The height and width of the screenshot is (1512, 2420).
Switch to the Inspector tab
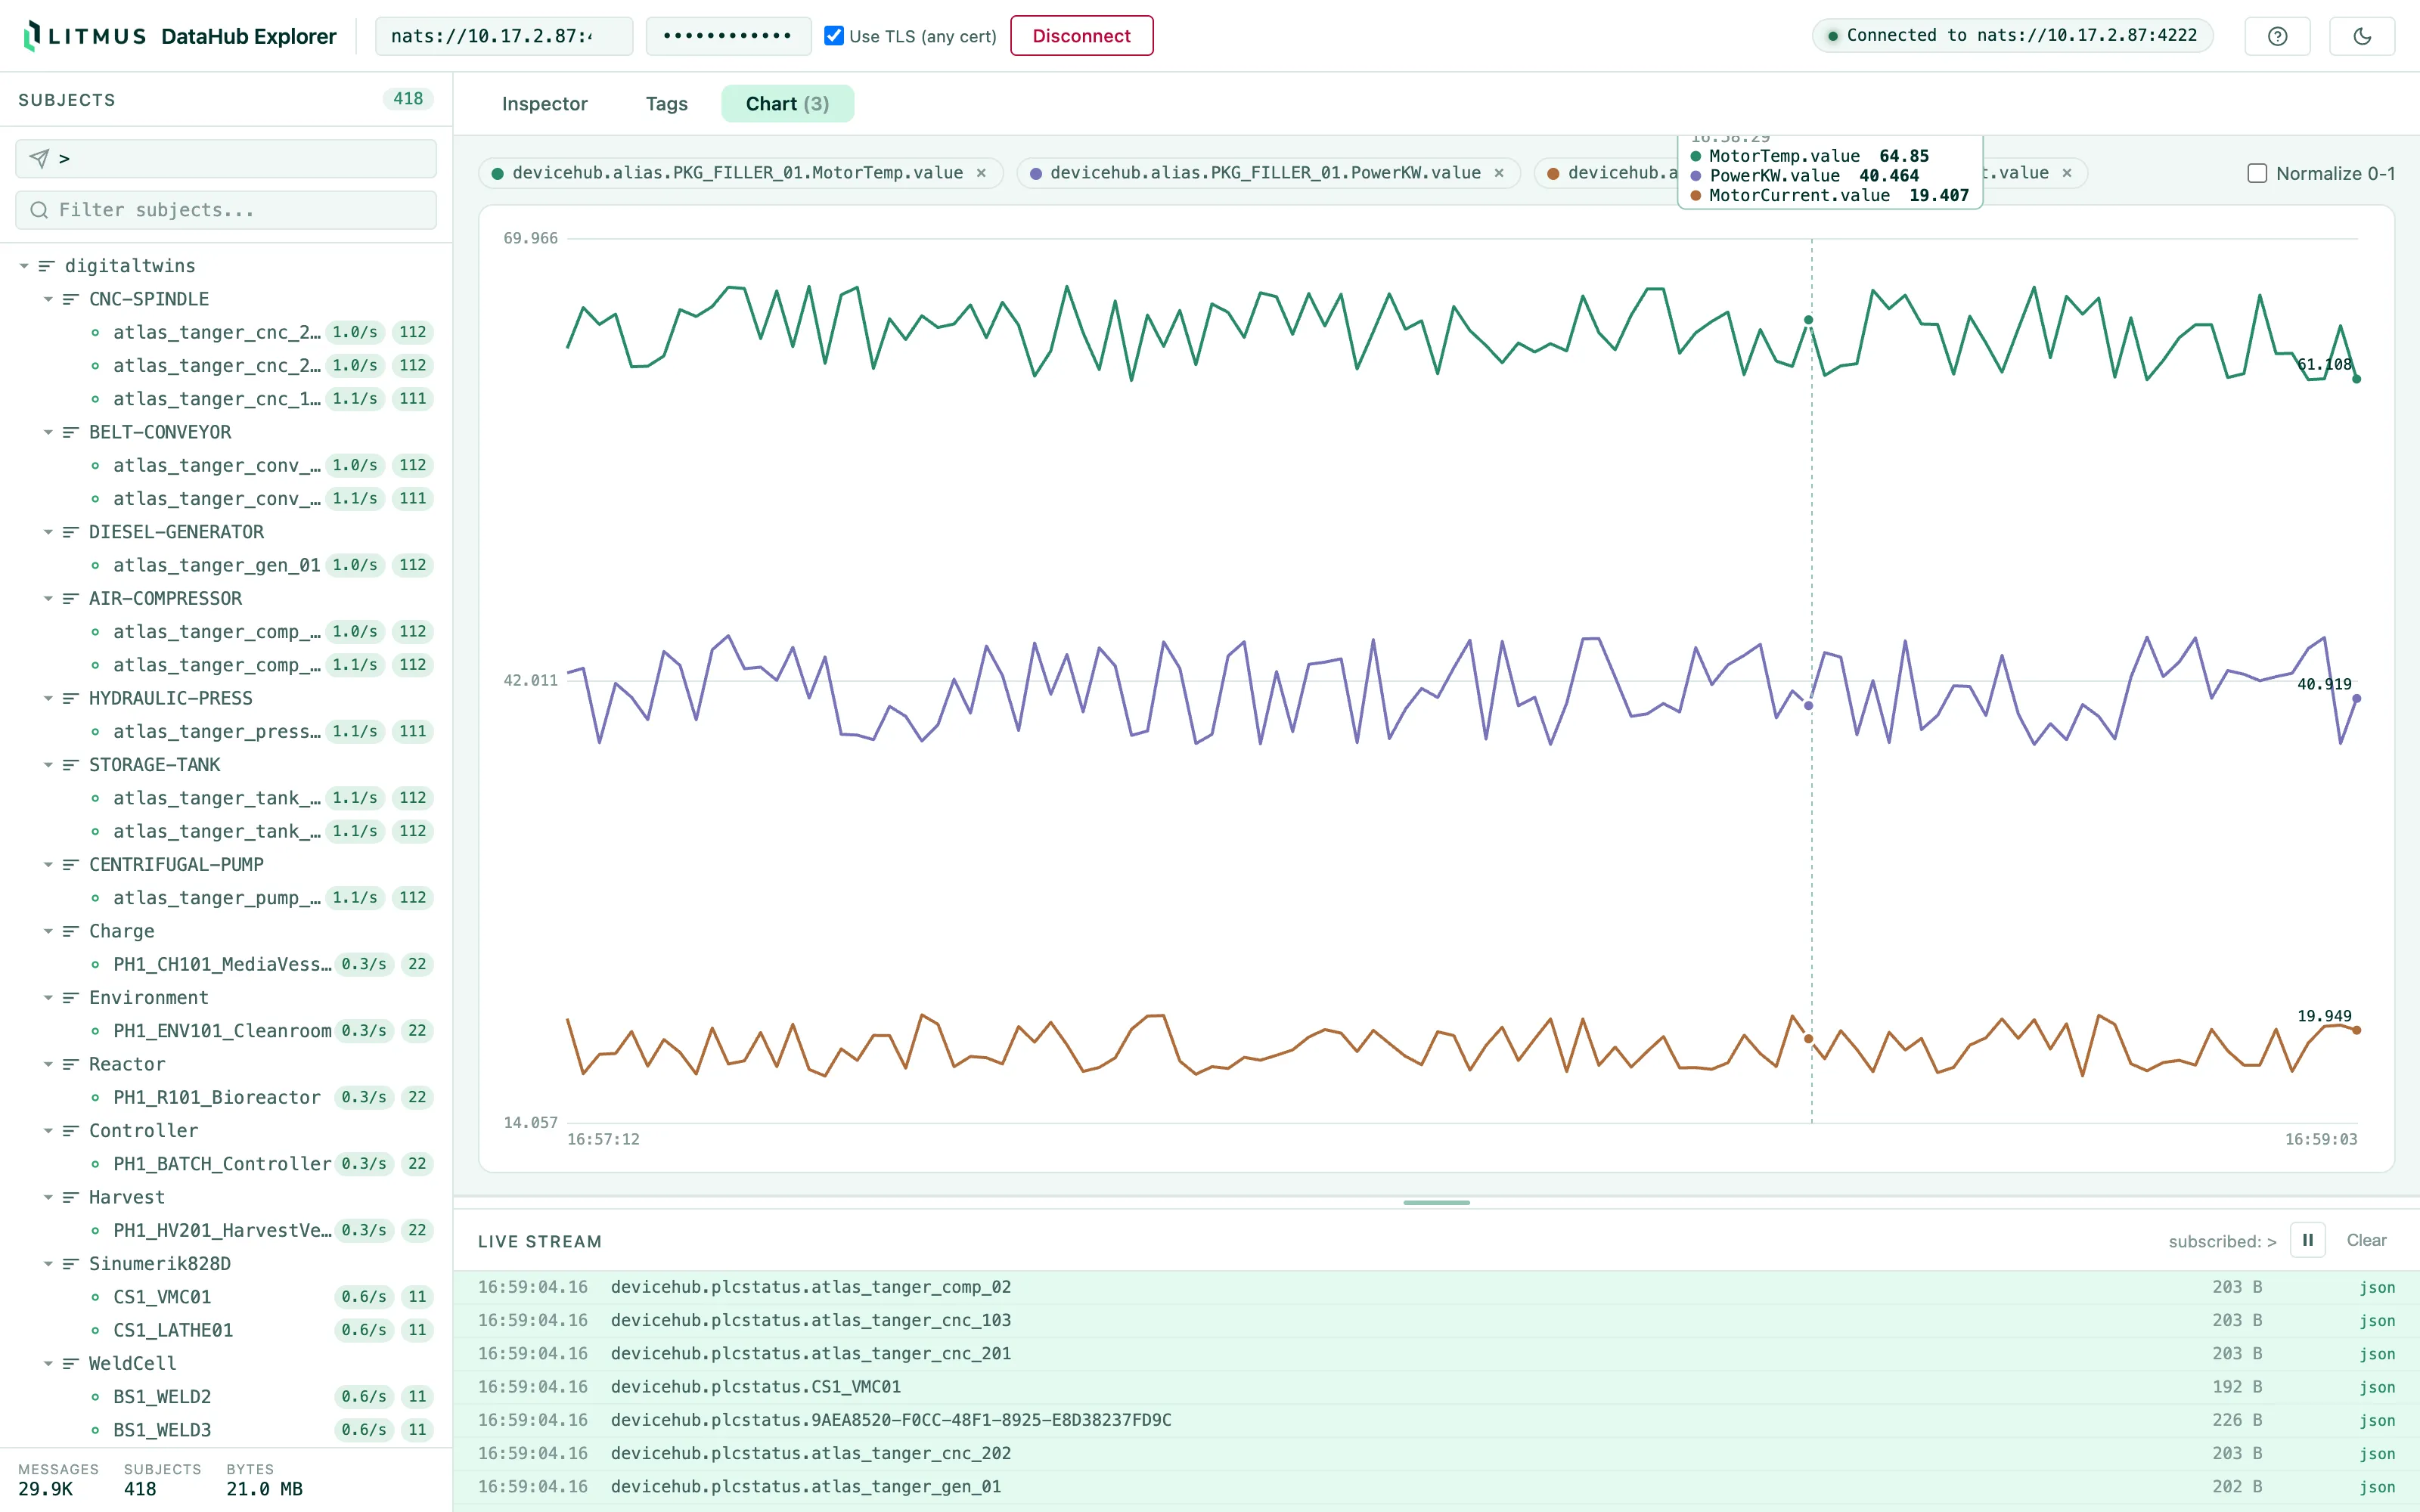(x=544, y=104)
